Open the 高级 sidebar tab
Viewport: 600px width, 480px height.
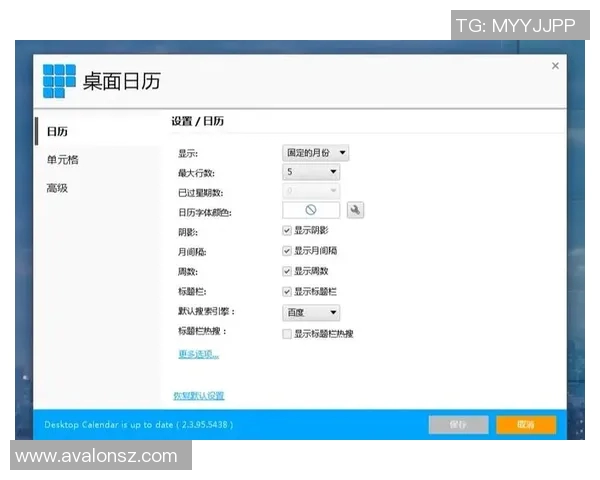click(57, 188)
